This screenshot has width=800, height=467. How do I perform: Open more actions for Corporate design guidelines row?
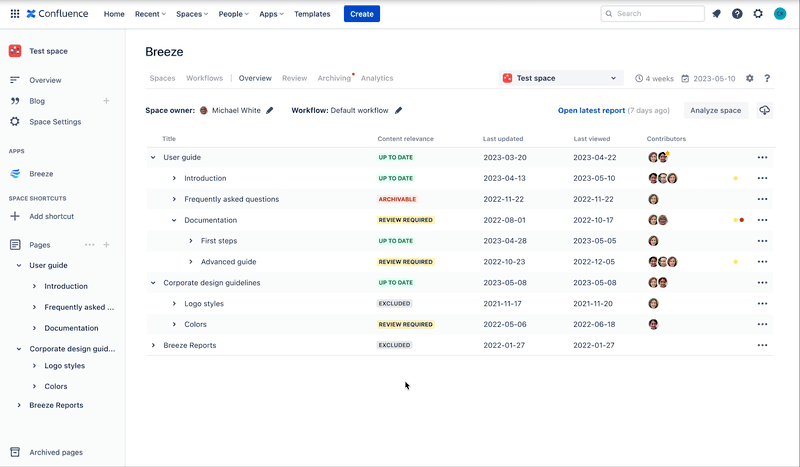(x=762, y=283)
